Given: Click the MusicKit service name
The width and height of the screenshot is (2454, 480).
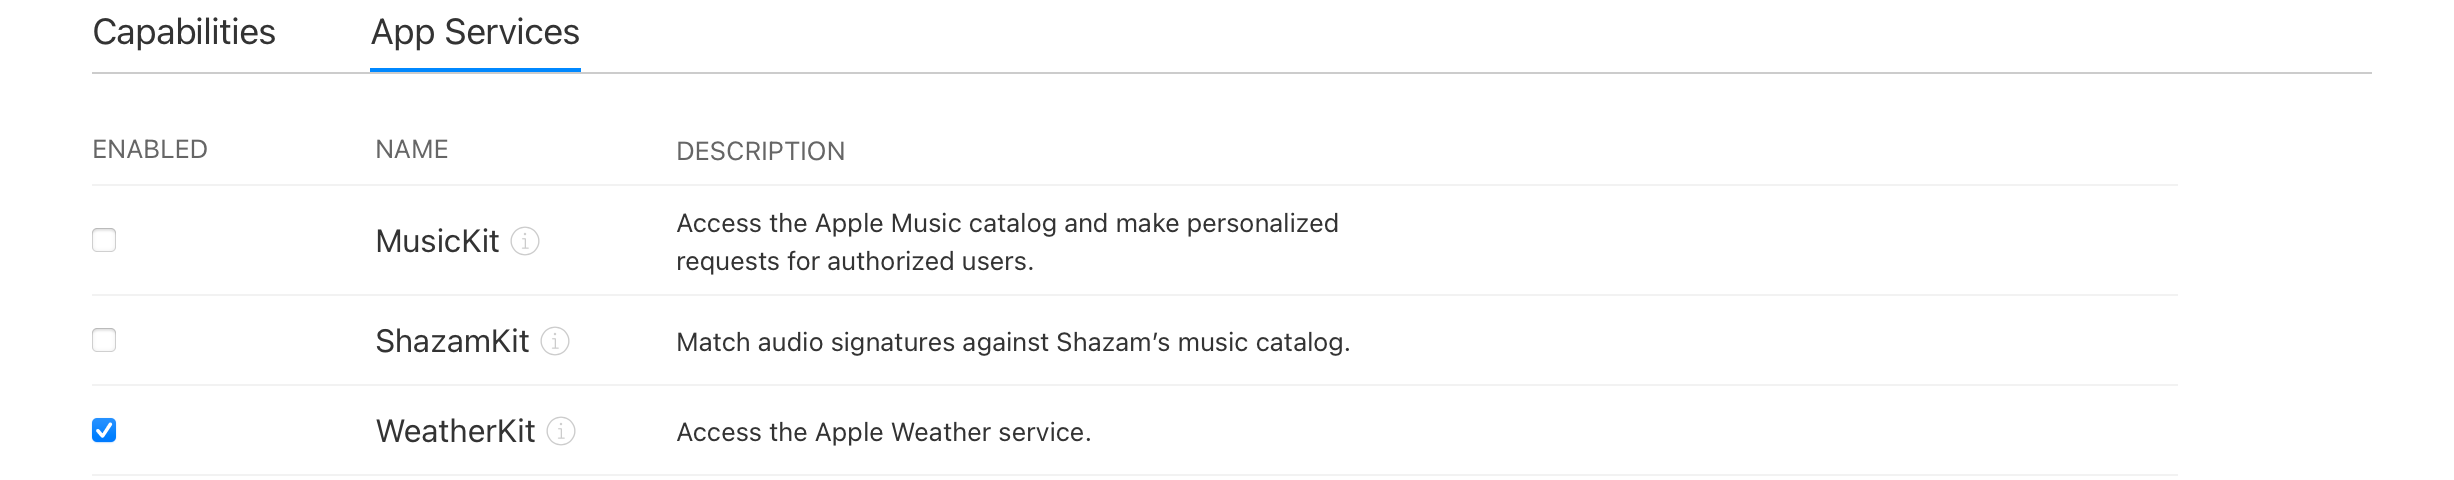Looking at the screenshot, I should [x=437, y=241].
